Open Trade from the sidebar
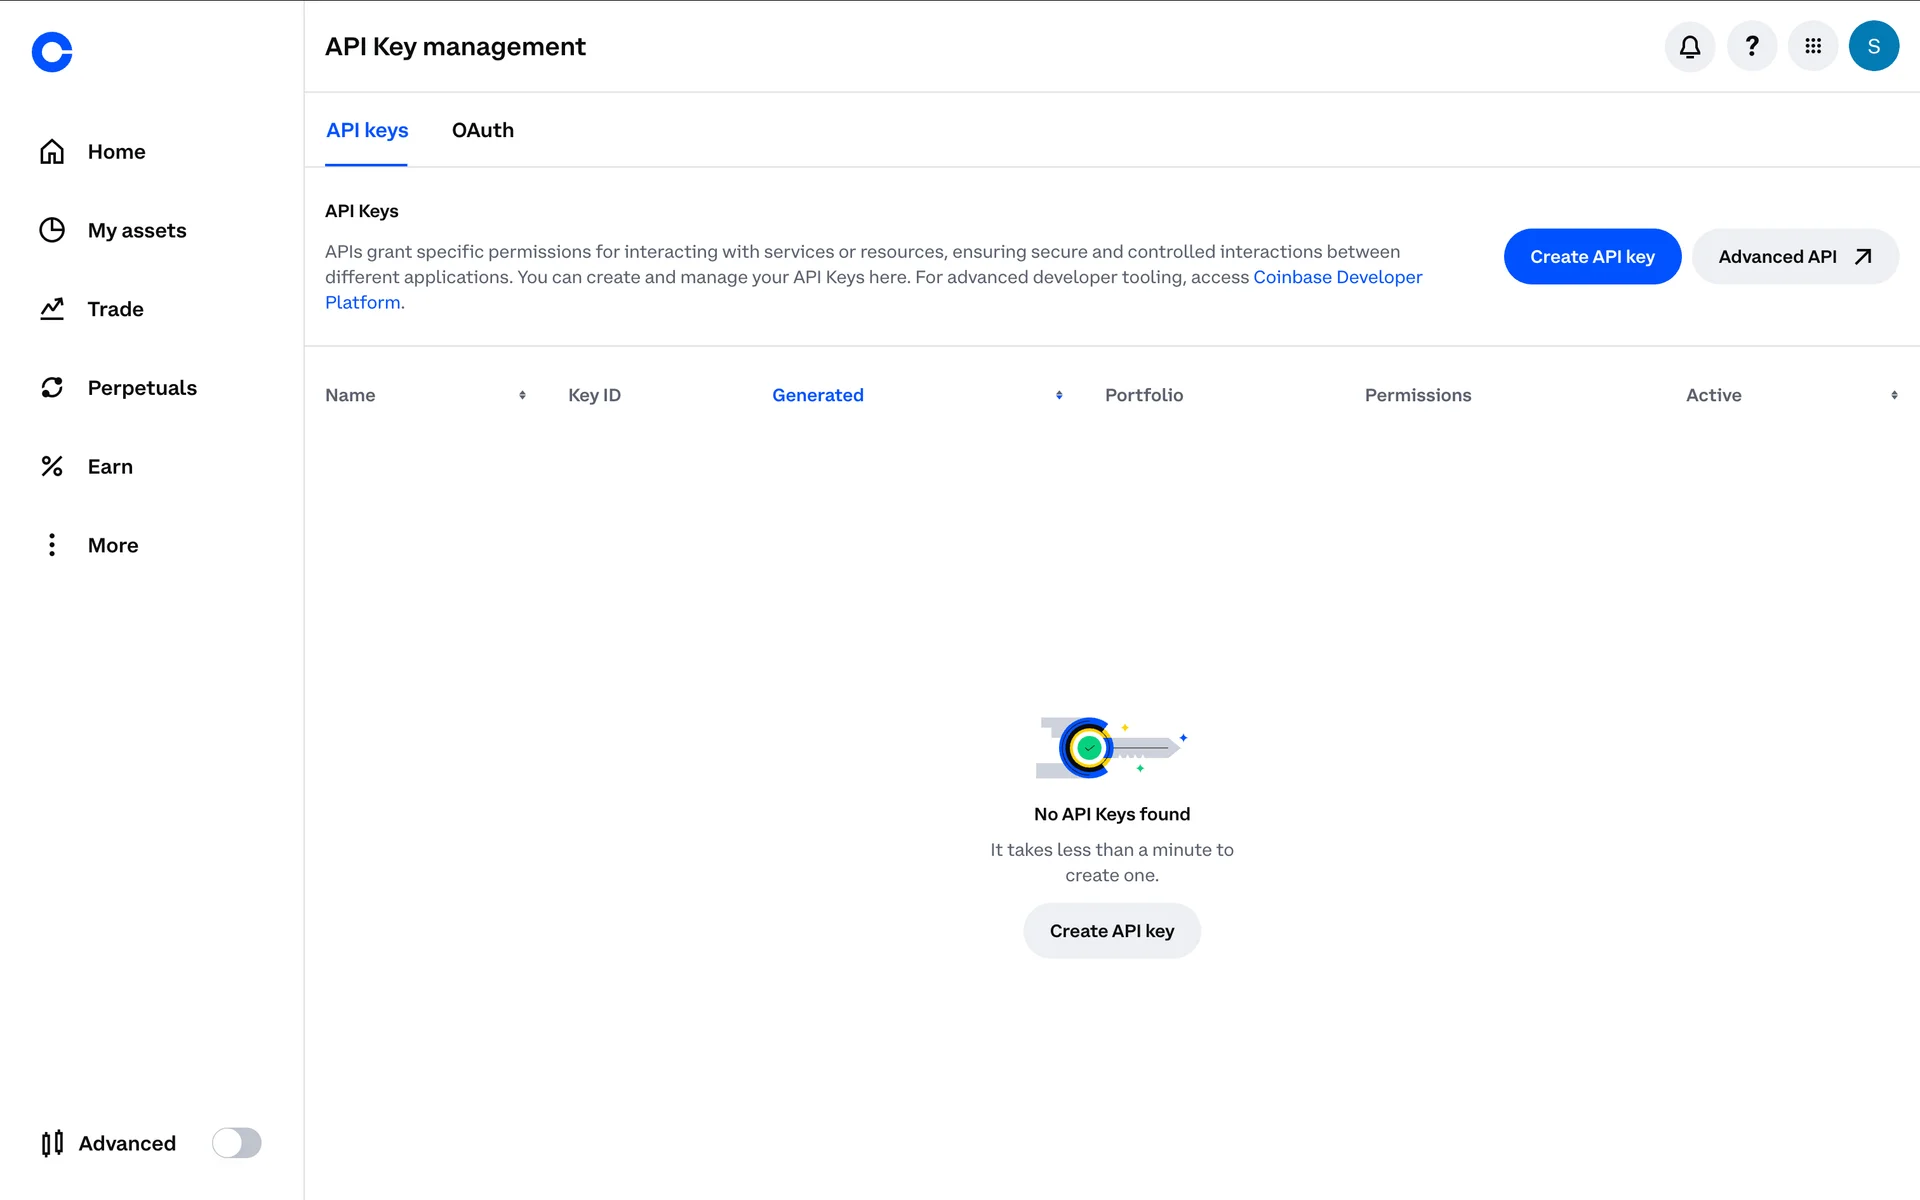The height and width of the screenshot is (1200, 1920). pyautogui.click(x=115, y=309)
